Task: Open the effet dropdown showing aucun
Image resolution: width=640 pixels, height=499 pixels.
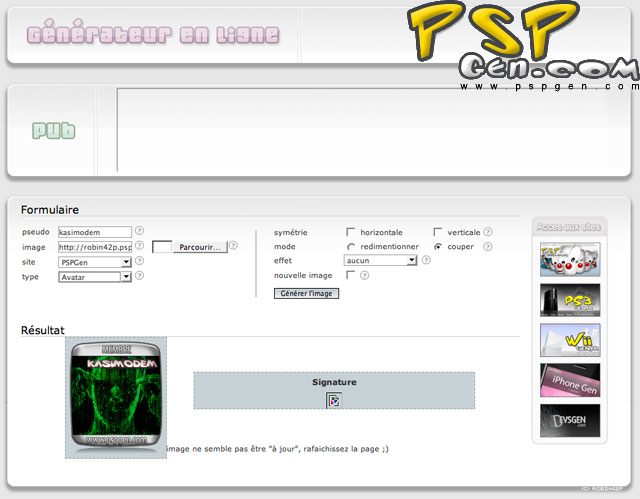Action: (380, 260)
